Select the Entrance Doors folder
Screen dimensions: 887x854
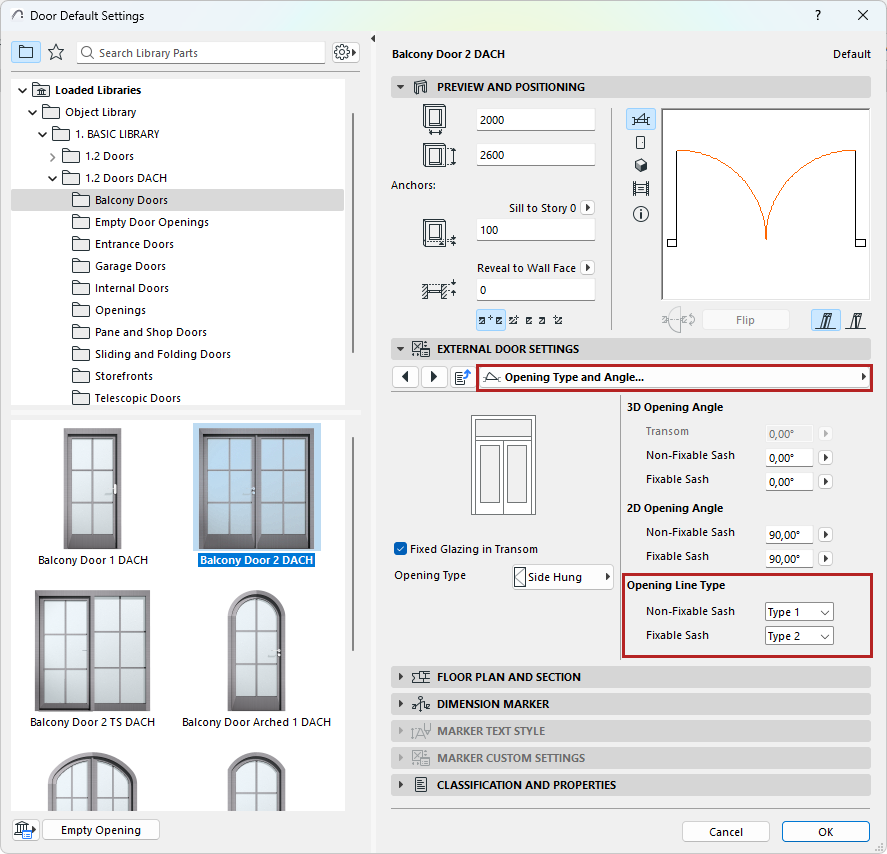(x=134, y=244)
